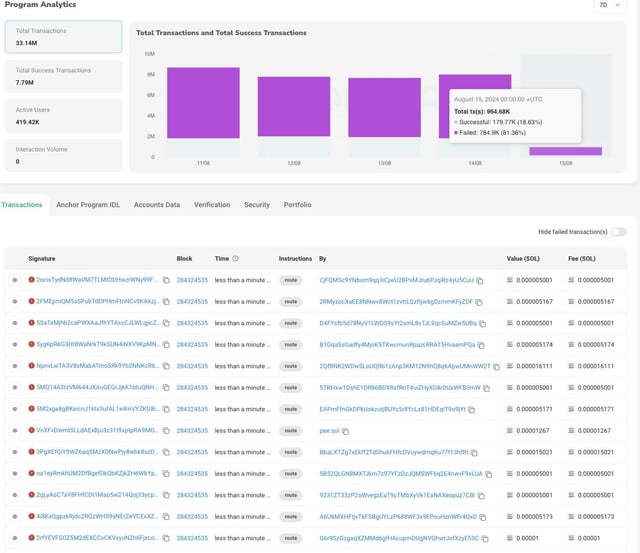
Task: Open the Accounts Data tab
Action: [157, 204]
